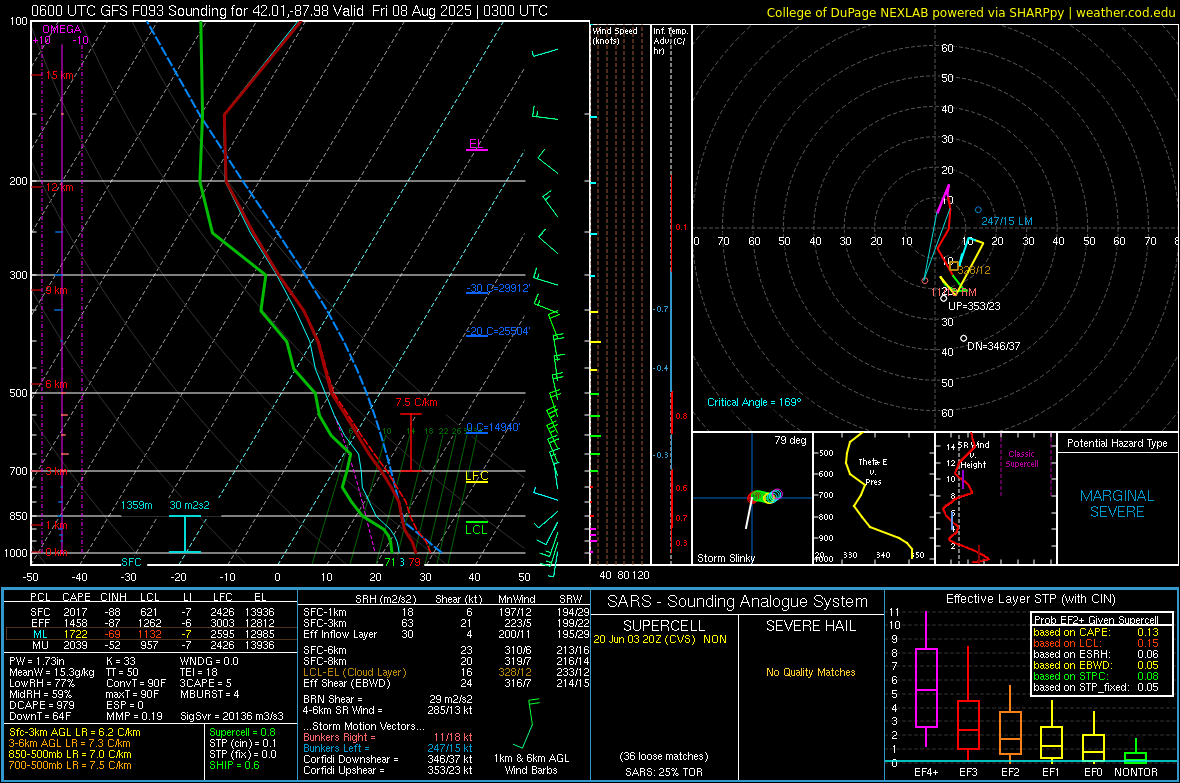Click the 'UP=353/23' Corfidi vector label

tap(974, 306)
